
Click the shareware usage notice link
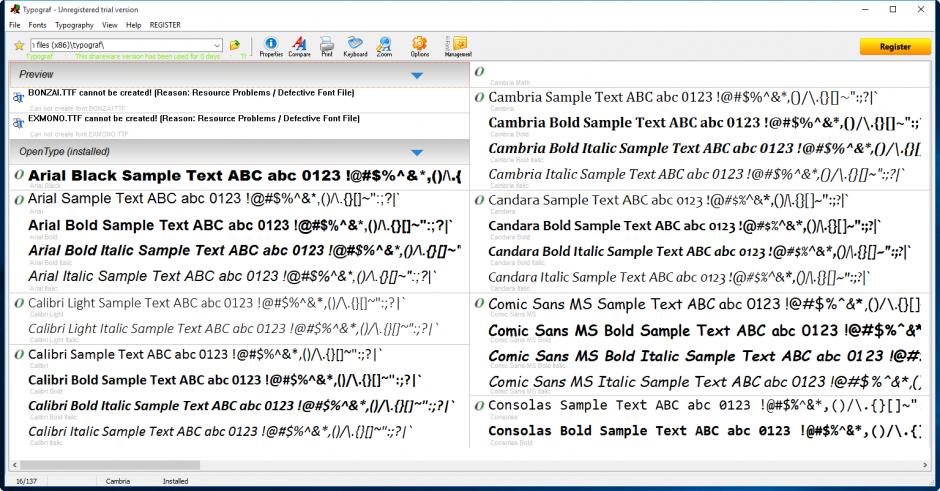147,56
